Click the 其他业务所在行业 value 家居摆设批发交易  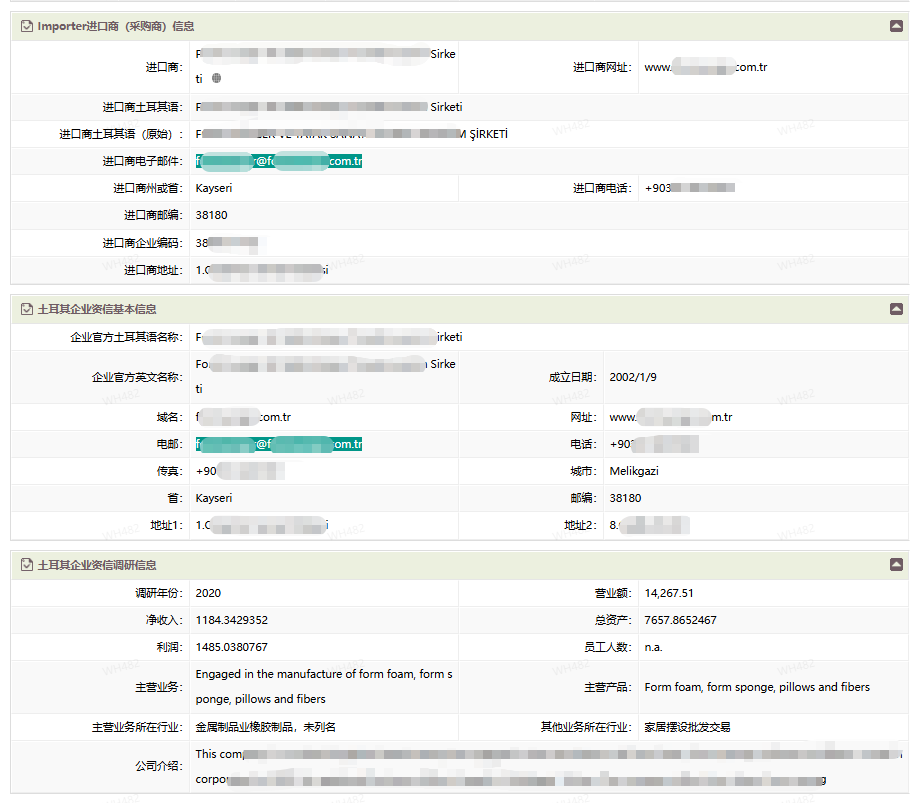pos(687,727)
